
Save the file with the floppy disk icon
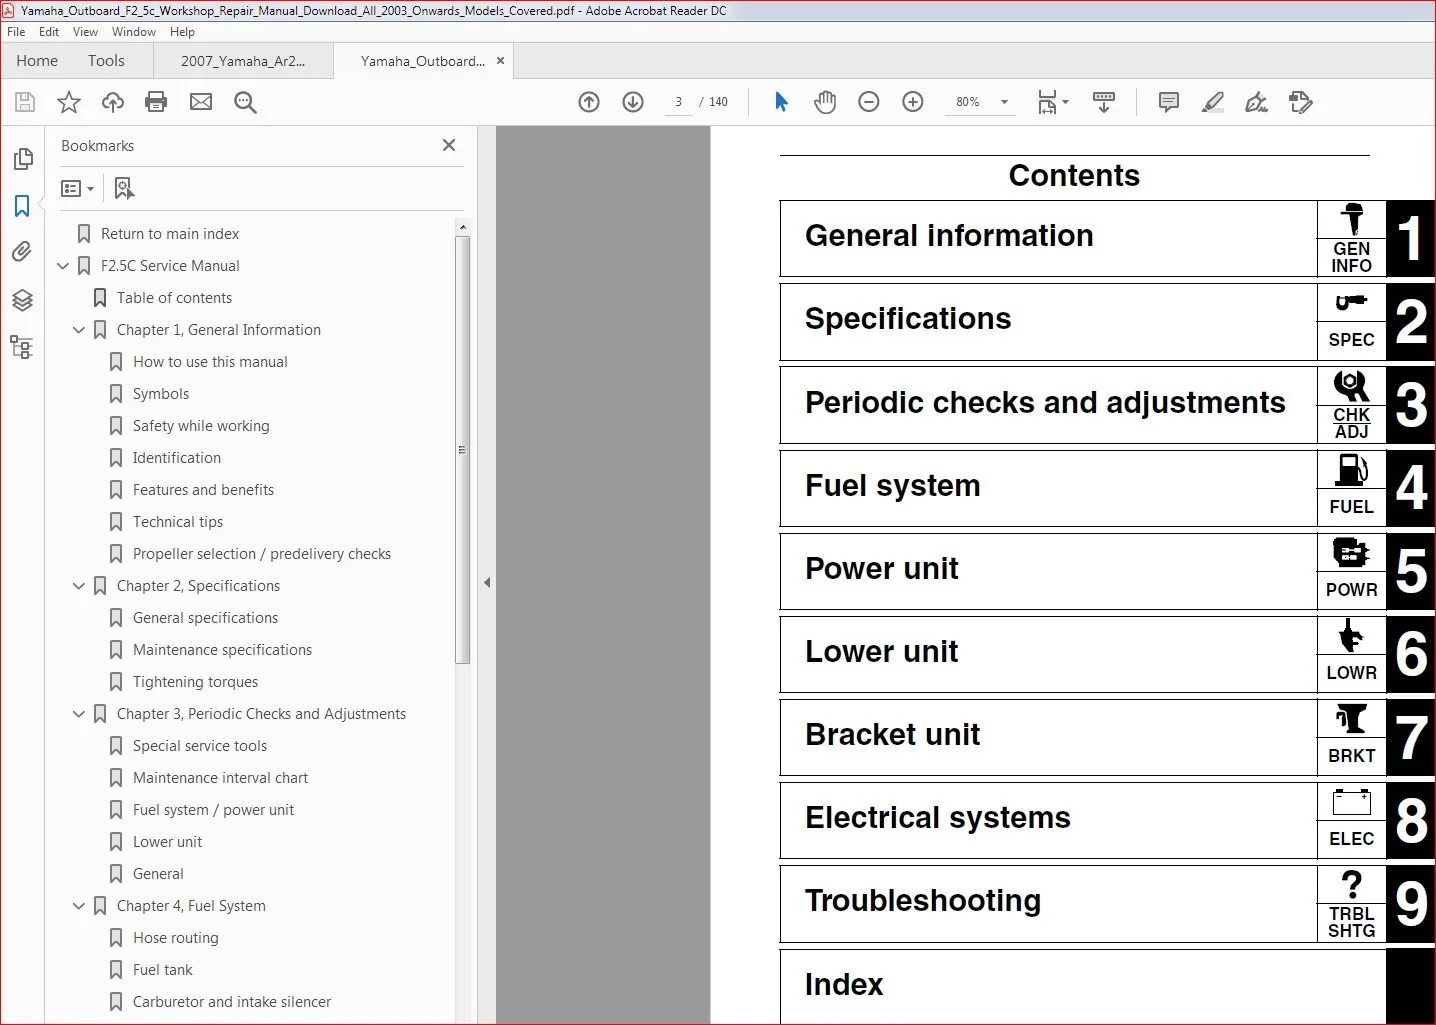[x=25, y=102]
